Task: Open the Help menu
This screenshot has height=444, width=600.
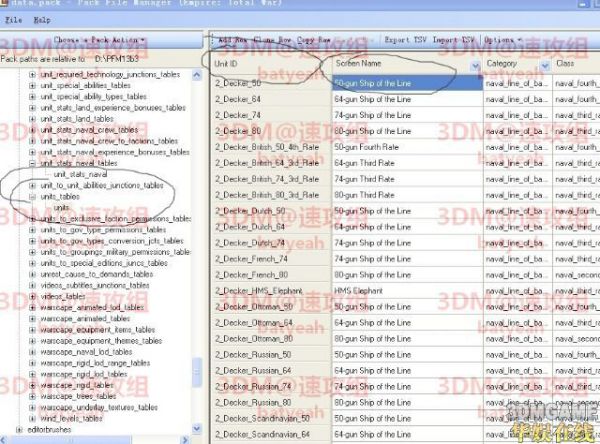Action: [x=41, y=19]
